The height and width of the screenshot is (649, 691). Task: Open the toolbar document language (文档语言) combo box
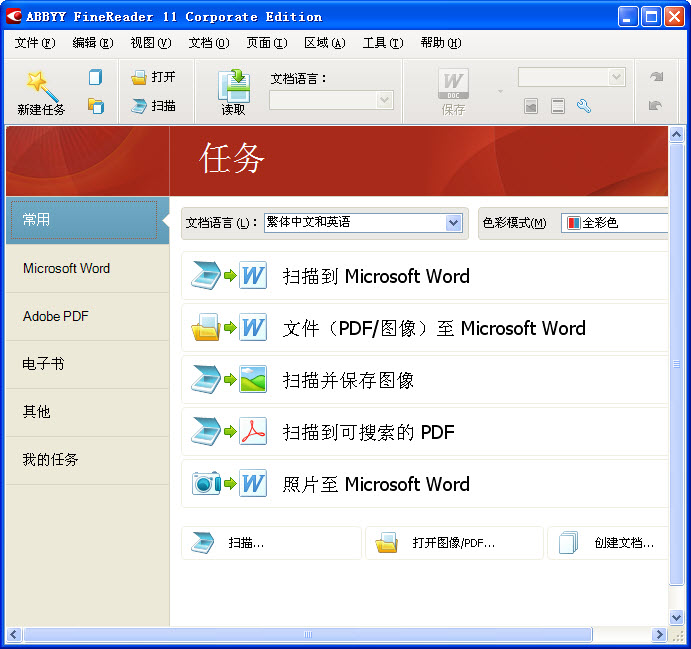(x=331, y=100)
